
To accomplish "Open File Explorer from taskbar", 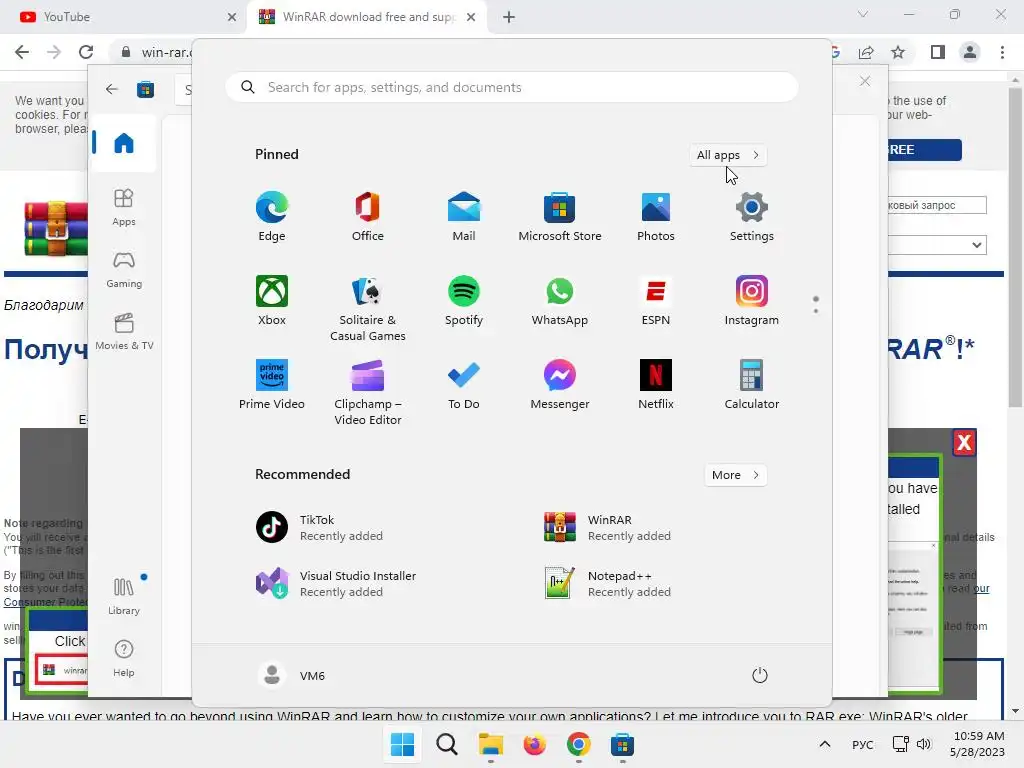I will [490, 744].
